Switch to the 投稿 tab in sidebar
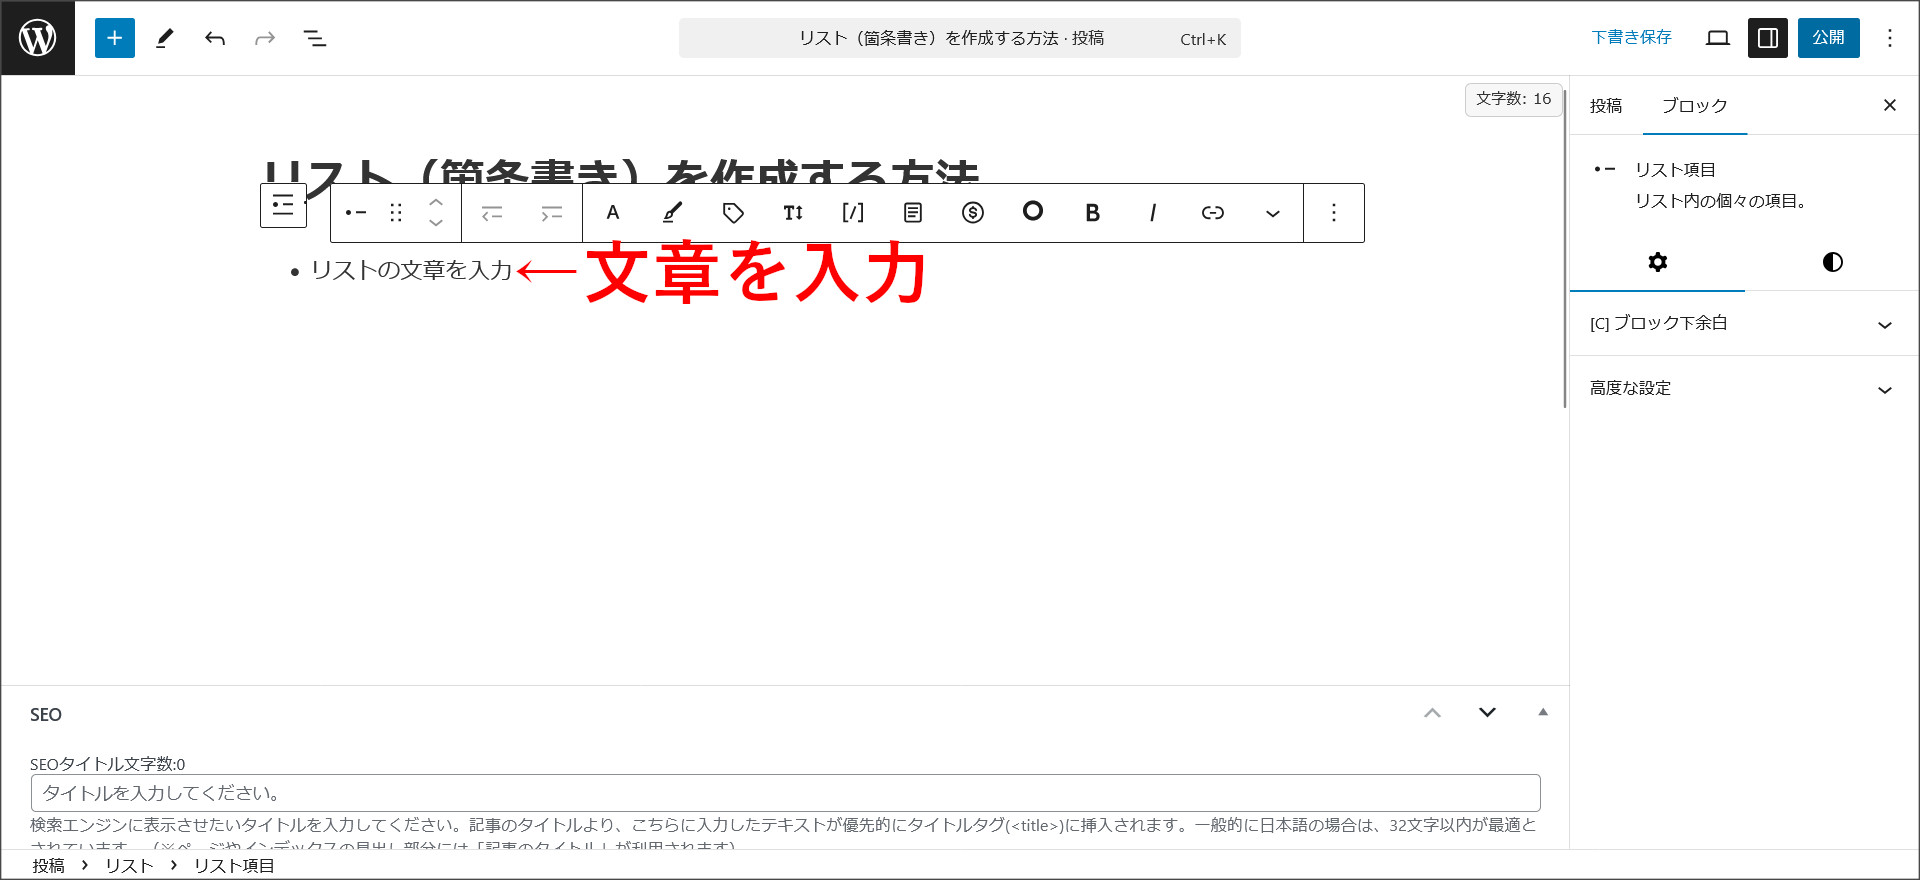The width and height of the screenshot is (1920, 880). pyautogui.click(x=1606, y=106)
